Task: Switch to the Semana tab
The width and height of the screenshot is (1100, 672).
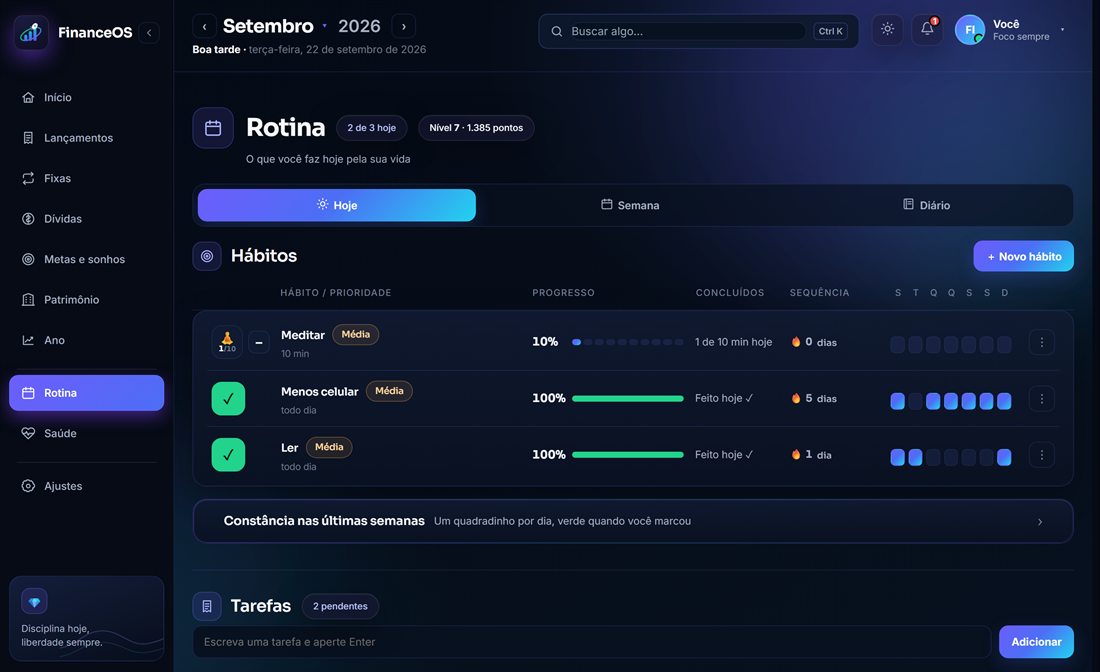Action: pyautogui.click(x=630, y=205)
